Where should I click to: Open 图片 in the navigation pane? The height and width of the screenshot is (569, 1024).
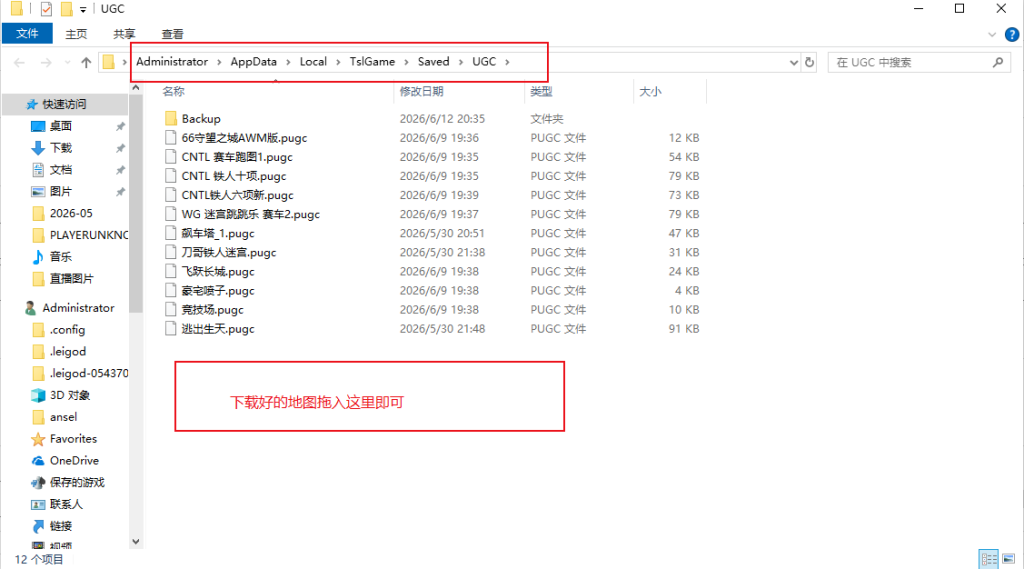tap(61, 191)
